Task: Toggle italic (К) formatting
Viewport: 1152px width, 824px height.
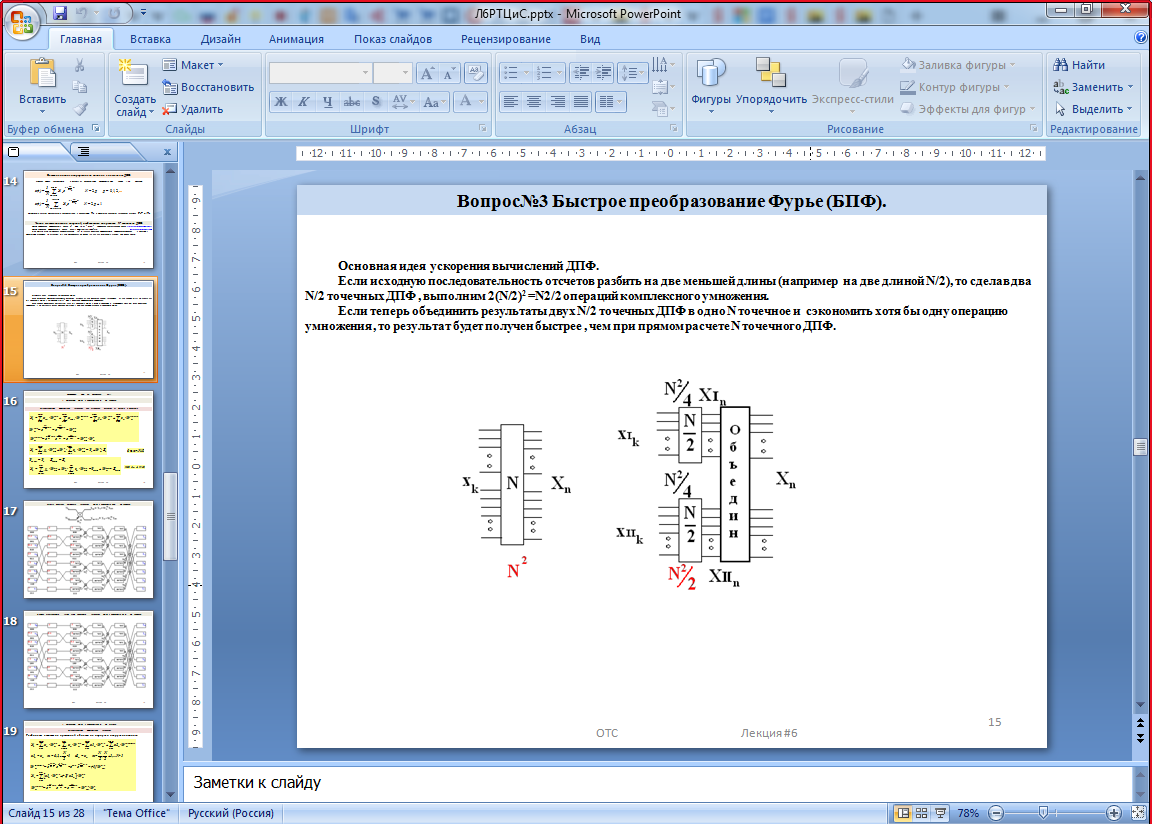Action: coord(304,102)
